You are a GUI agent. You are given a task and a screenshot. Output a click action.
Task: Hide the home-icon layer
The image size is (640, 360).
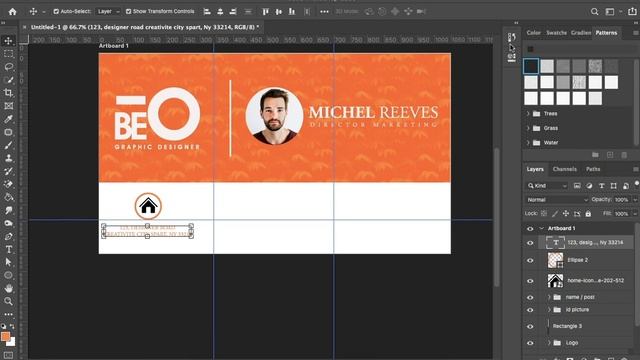530,281
